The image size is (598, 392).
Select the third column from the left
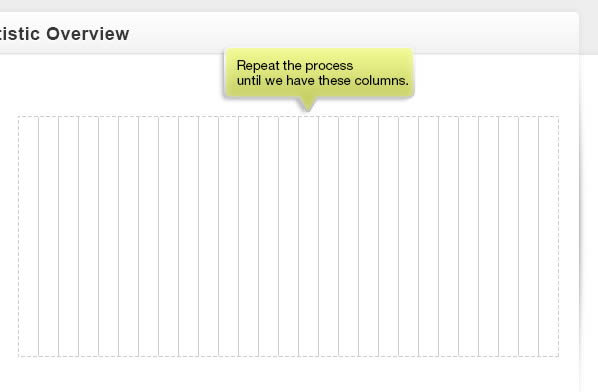(x=68, y=236)
